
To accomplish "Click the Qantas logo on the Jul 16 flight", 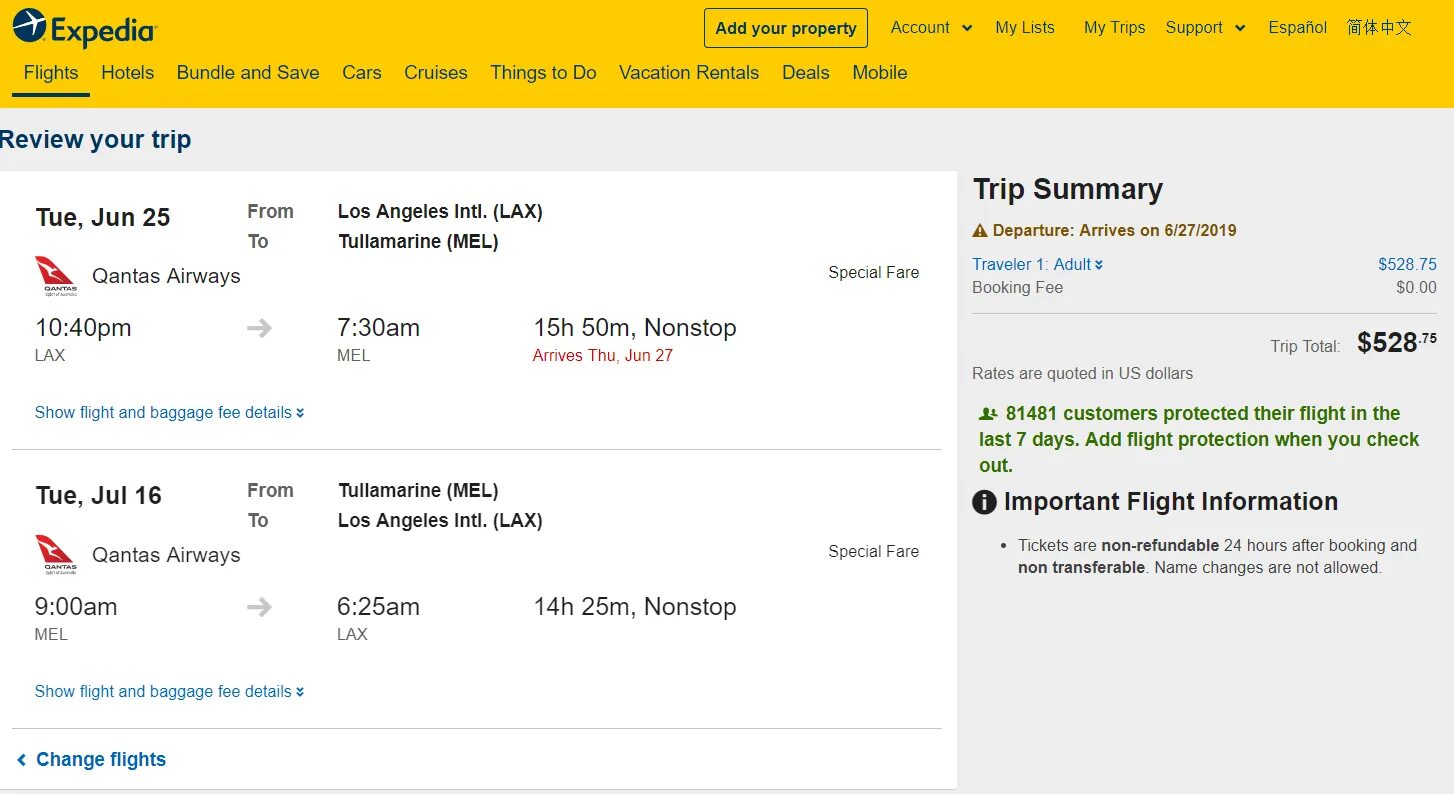I will click(x=56, y=555).
